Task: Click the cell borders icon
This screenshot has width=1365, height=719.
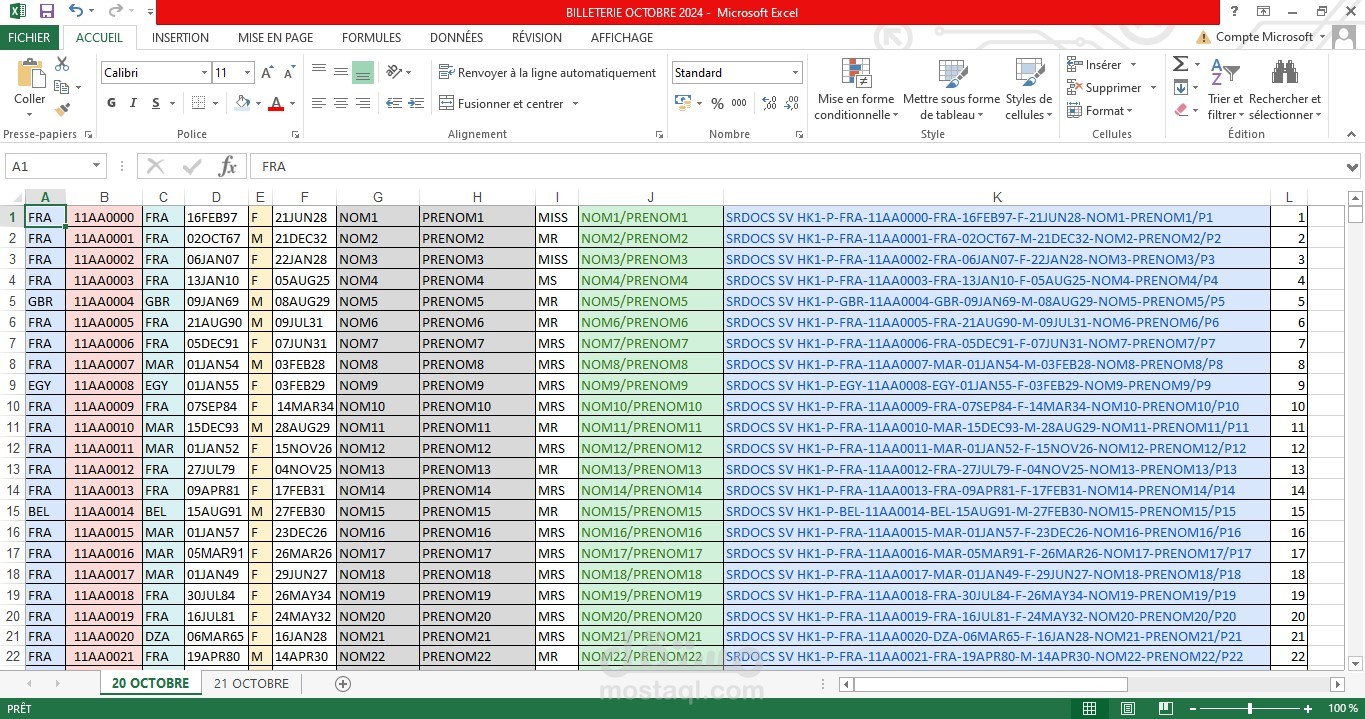Action: (x=198, y=103)
